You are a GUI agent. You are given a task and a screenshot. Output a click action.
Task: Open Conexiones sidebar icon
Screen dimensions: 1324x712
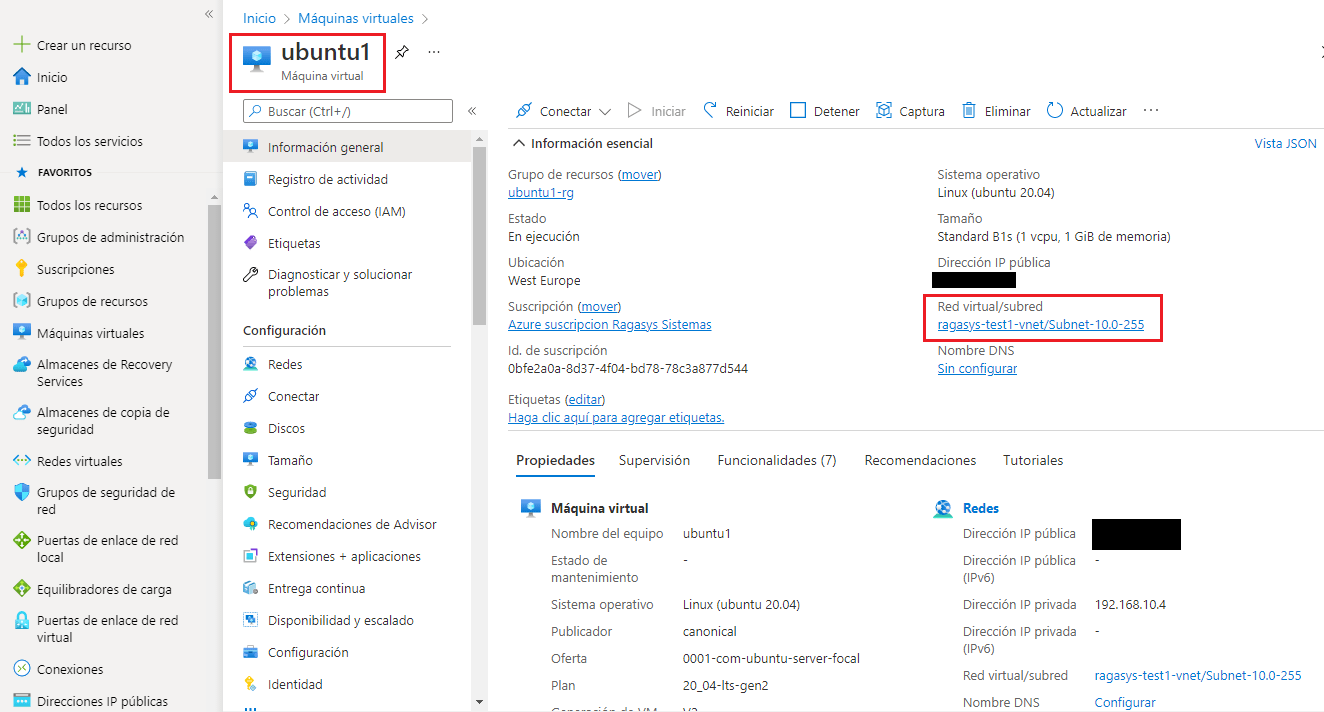point(21,669)
